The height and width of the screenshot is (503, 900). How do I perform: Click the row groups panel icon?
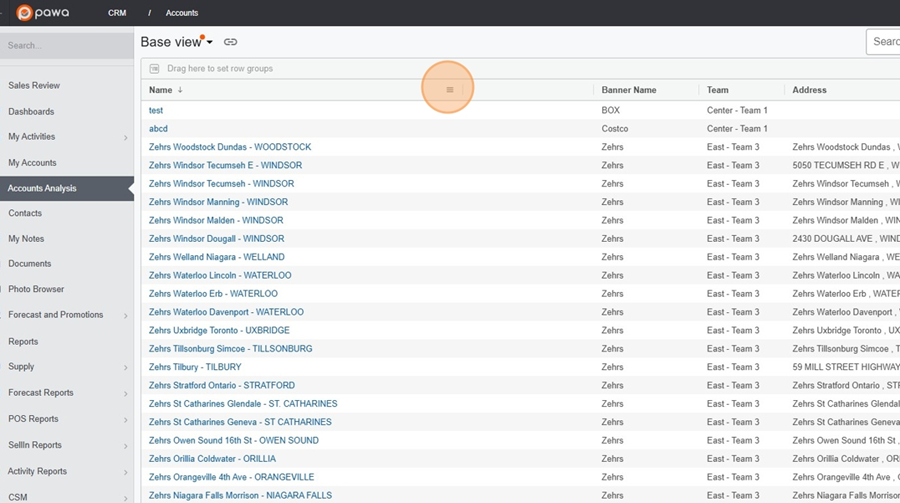pos(154,69)
